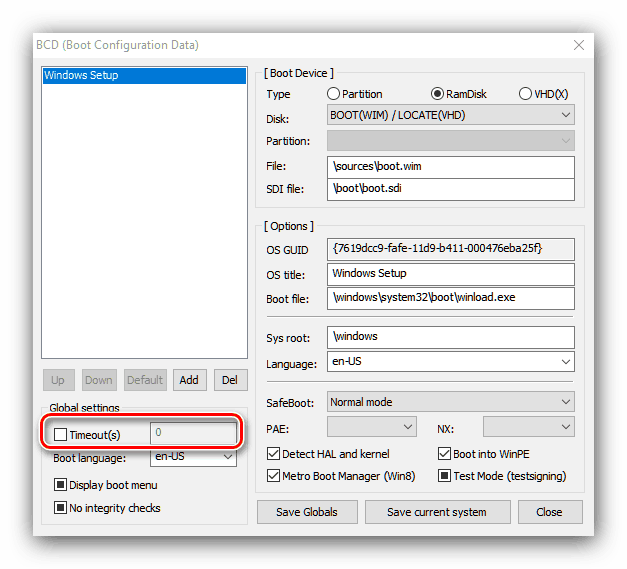Edit the OS title field

[451, 274]
